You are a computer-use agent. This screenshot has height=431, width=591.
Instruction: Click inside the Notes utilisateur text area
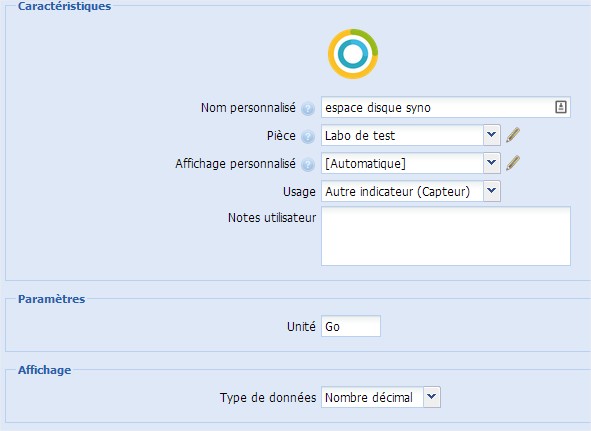click(x=446, y=236)
